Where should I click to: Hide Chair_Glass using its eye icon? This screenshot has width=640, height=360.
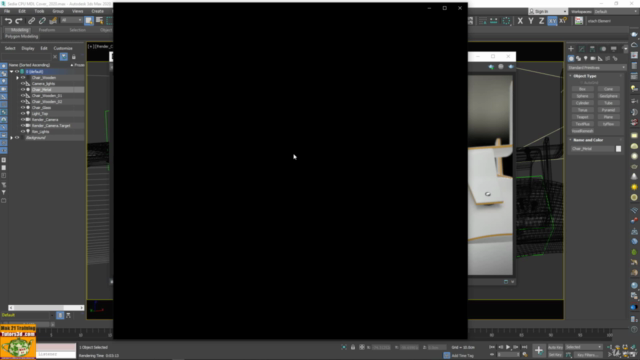point(23,108)
